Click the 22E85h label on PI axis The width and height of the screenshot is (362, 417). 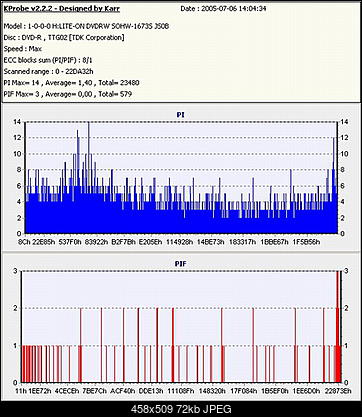(x=44, y=242)
